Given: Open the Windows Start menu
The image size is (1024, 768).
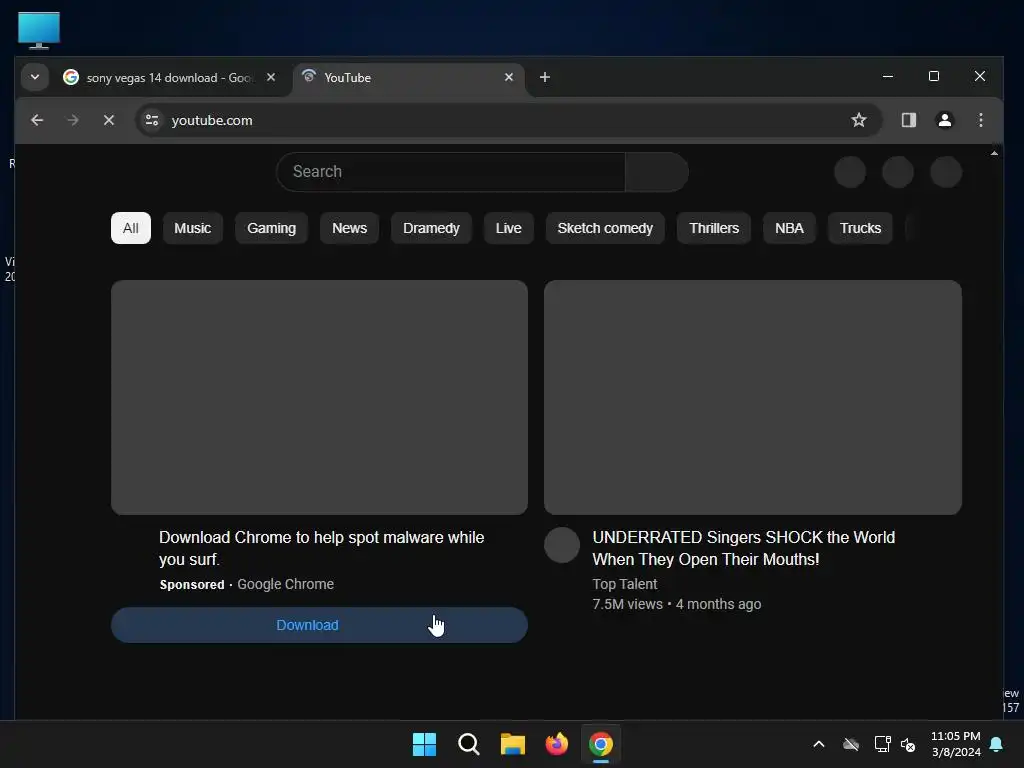Looking at the screenshot, I should [424, 744].
